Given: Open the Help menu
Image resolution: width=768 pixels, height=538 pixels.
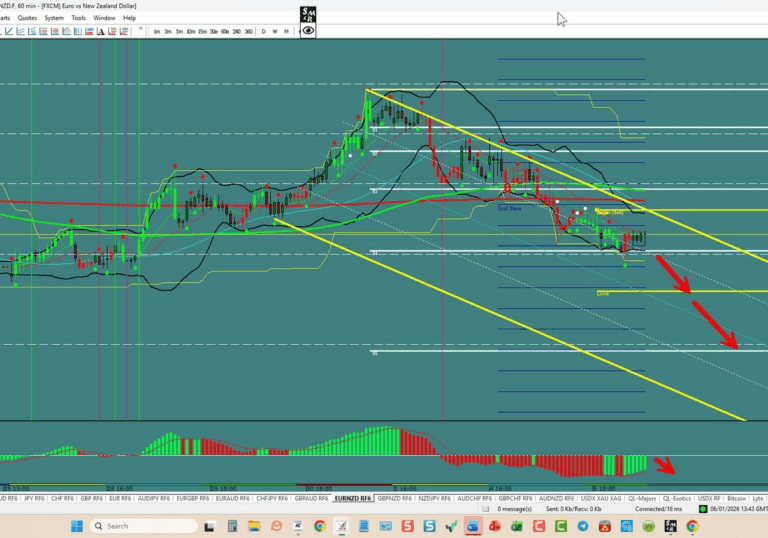Looking at the screenshot, I should [x=129, y=18].
